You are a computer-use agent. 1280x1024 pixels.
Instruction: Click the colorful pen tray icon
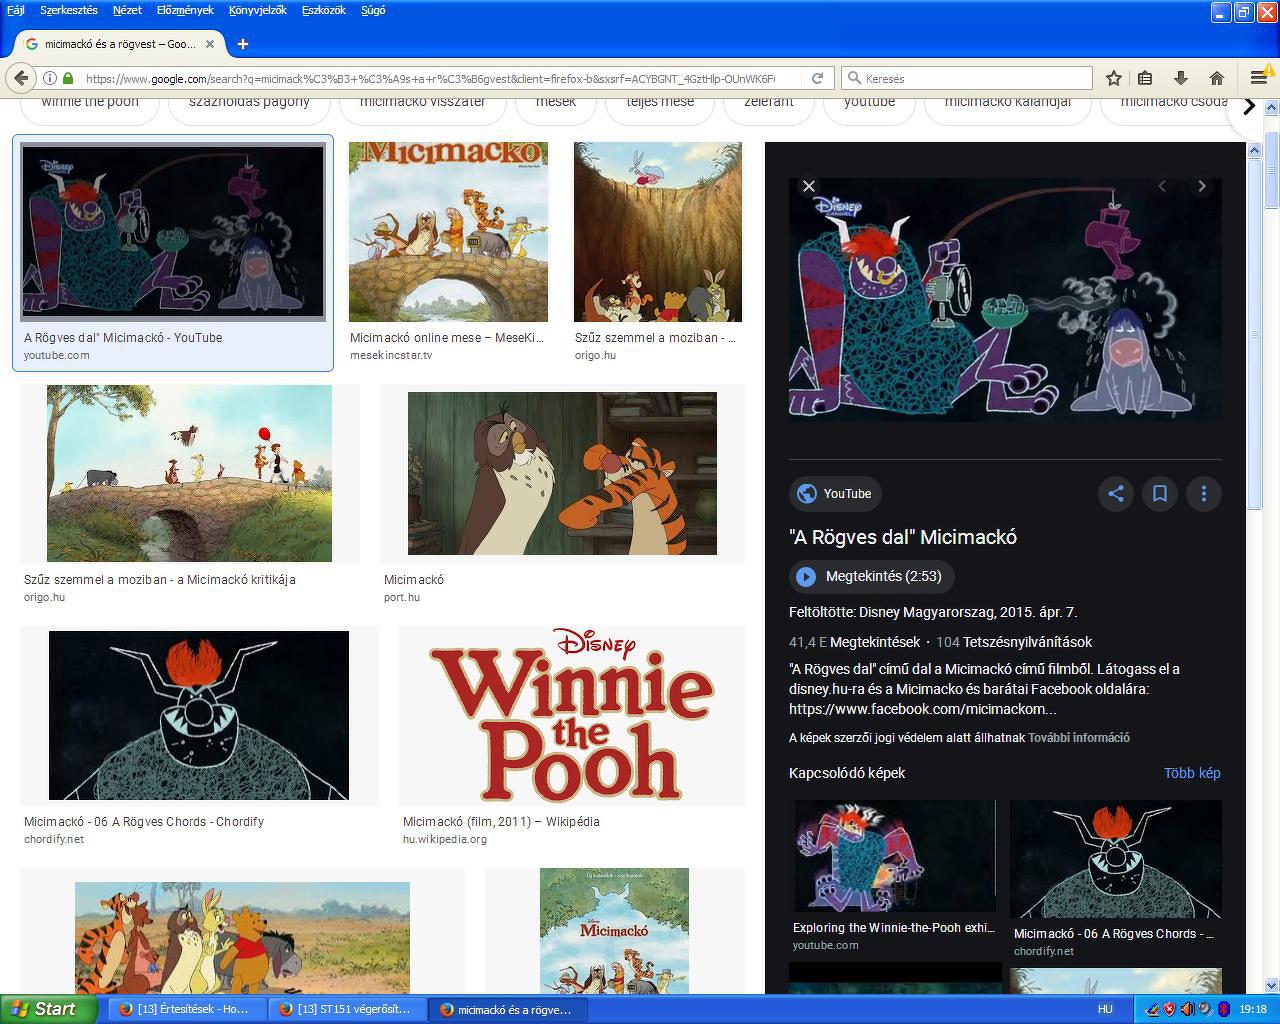pyautogui.click(x=1152, y=1009)
